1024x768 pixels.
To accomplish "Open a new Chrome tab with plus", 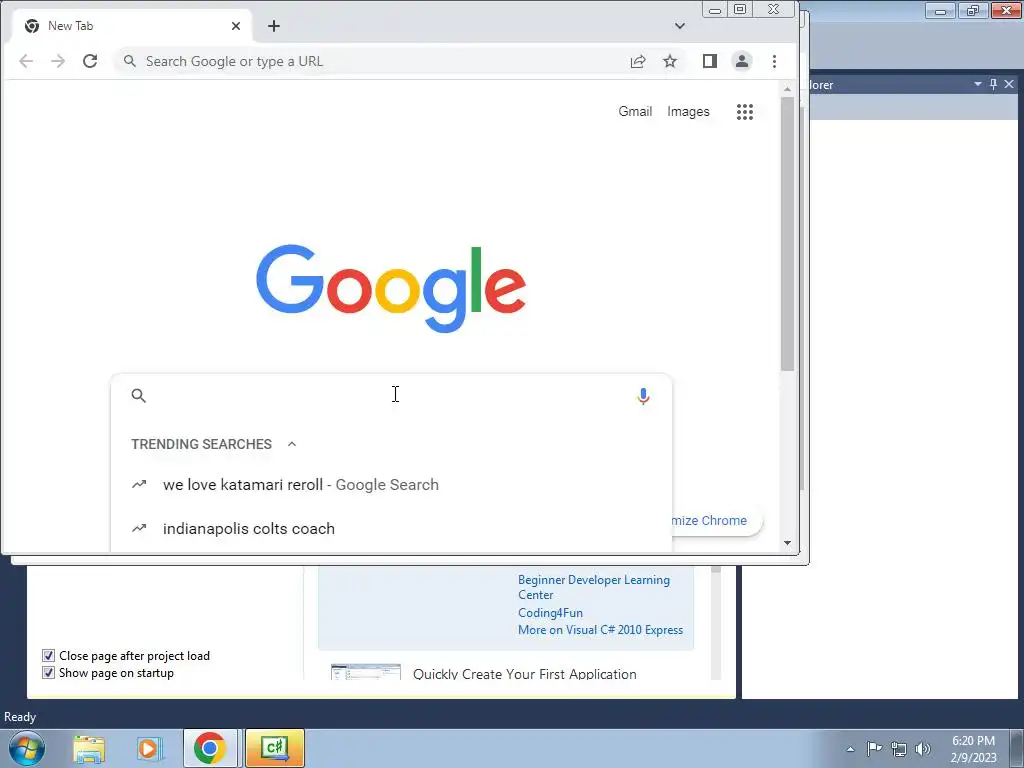I will point(274,26).
